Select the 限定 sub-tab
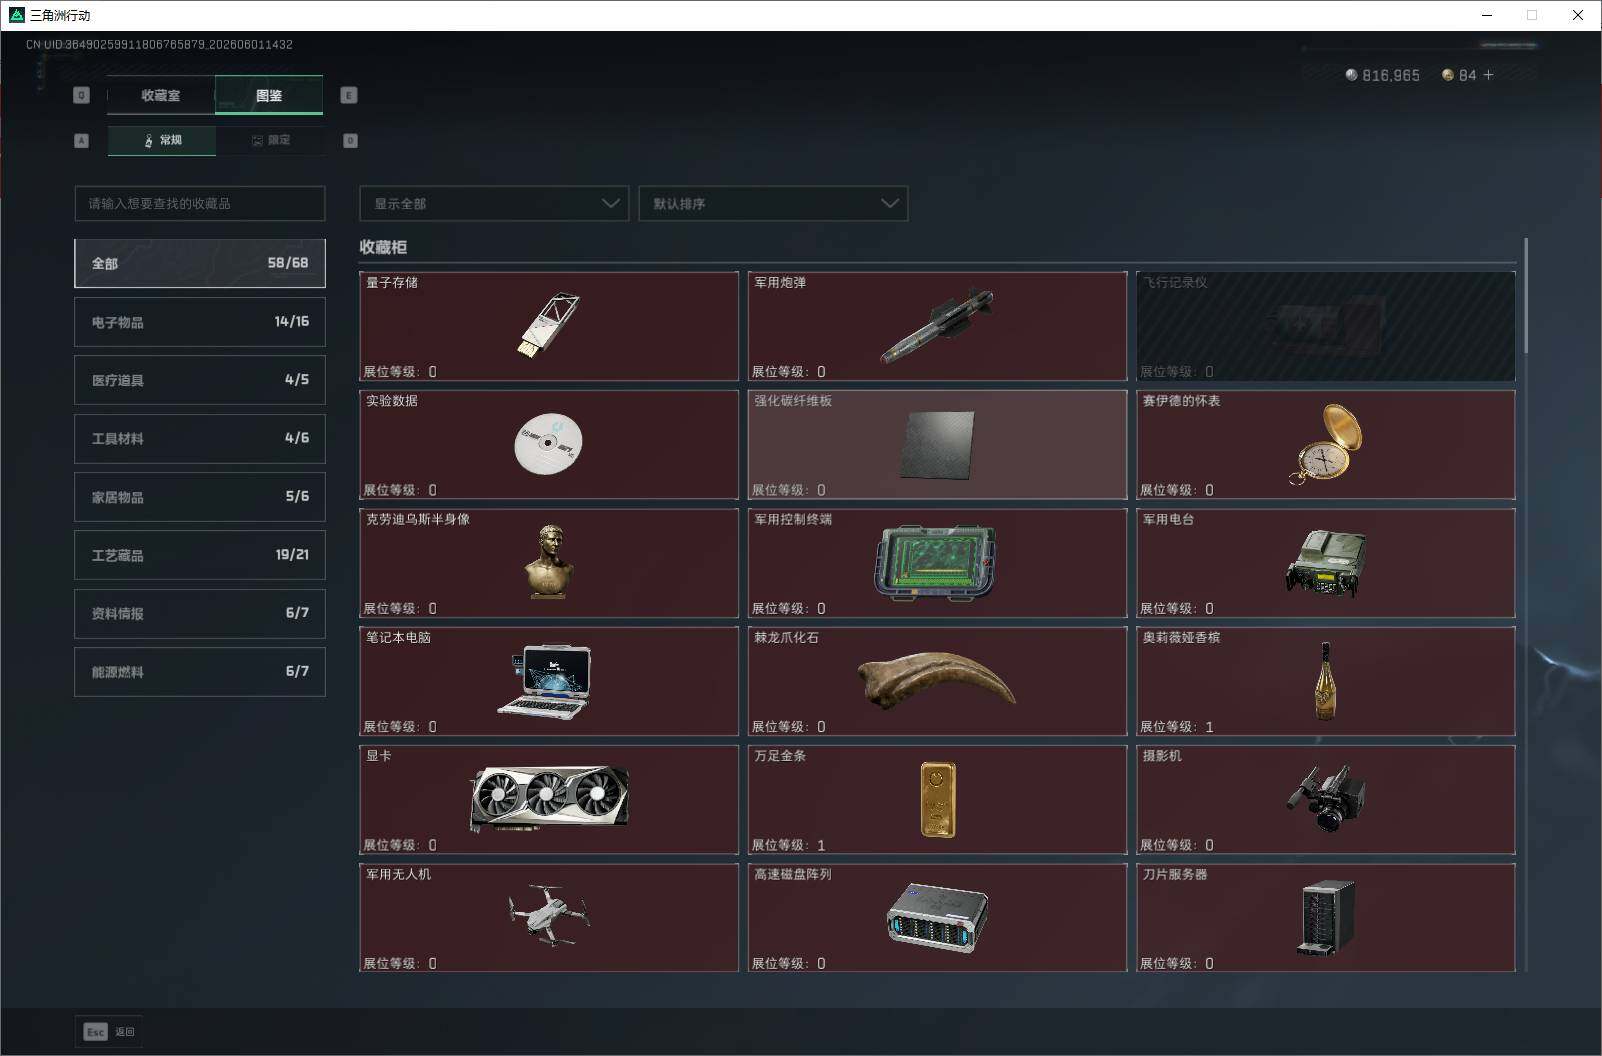The image size is (1602, 1056). (x=270, y=140)
